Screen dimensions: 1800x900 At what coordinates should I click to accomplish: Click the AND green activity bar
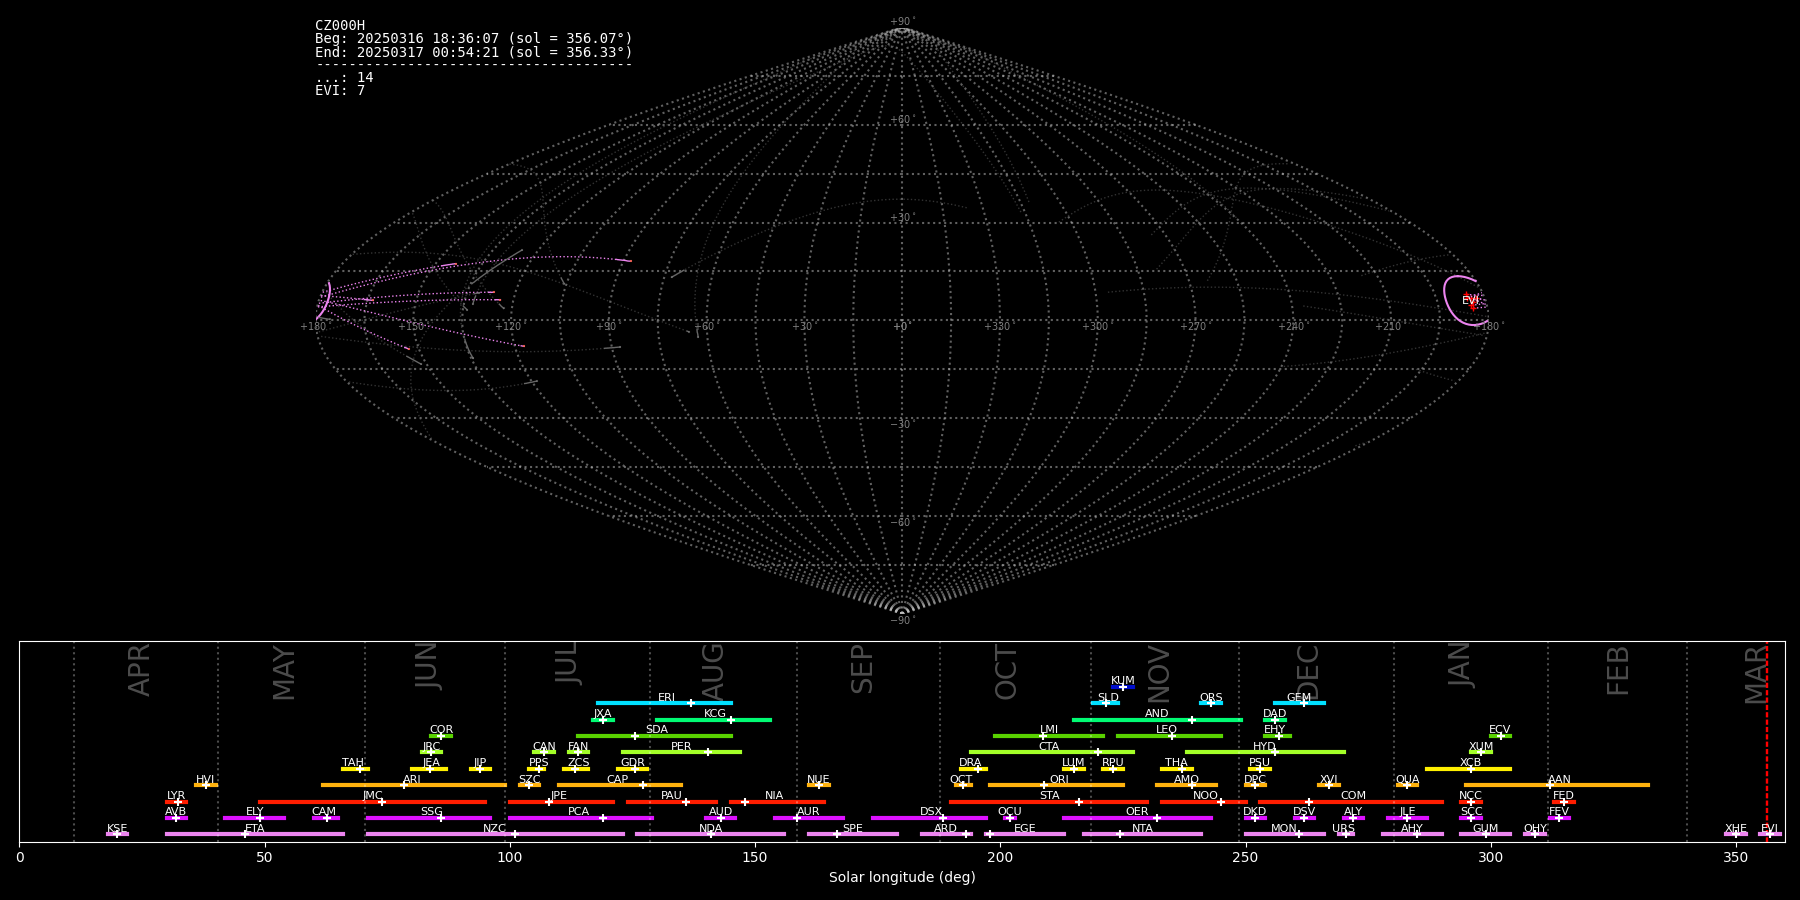[1157, 719]
